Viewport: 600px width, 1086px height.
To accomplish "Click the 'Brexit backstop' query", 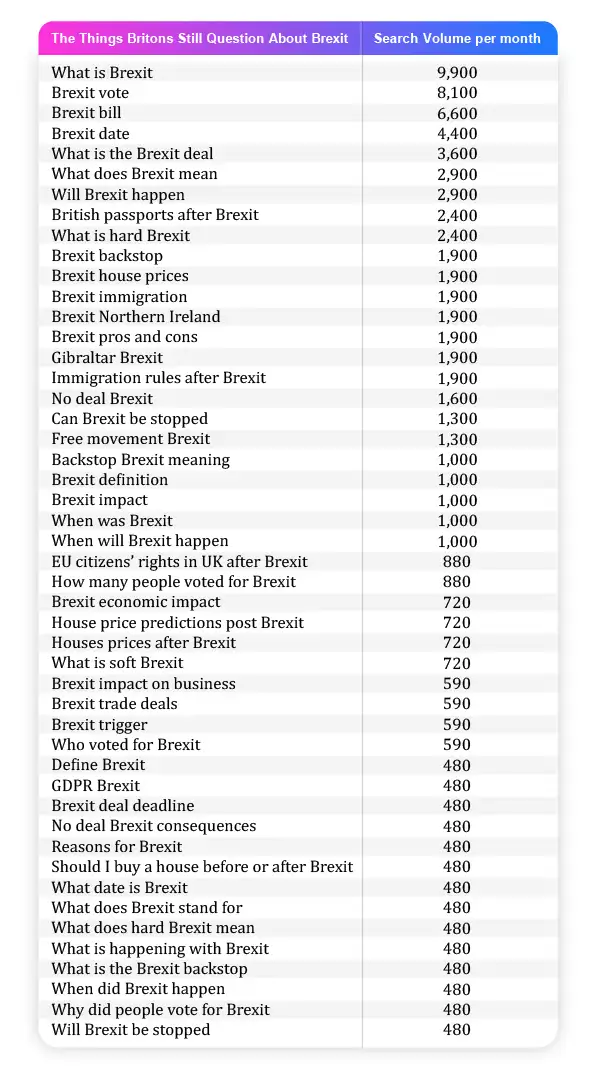I will (107, 256).
